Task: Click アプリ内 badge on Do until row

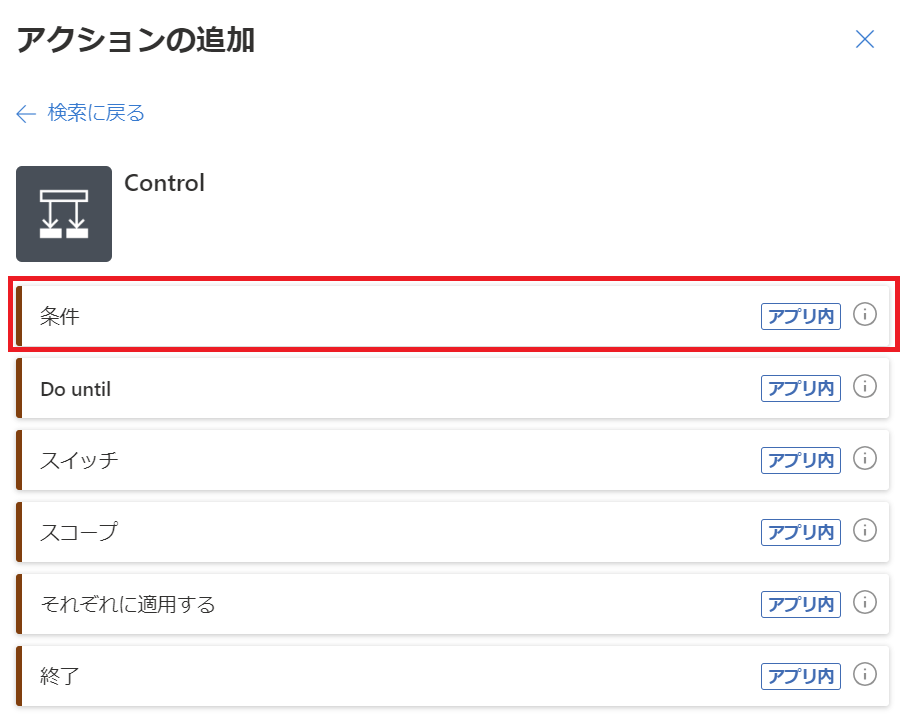Action: (801, 388)
